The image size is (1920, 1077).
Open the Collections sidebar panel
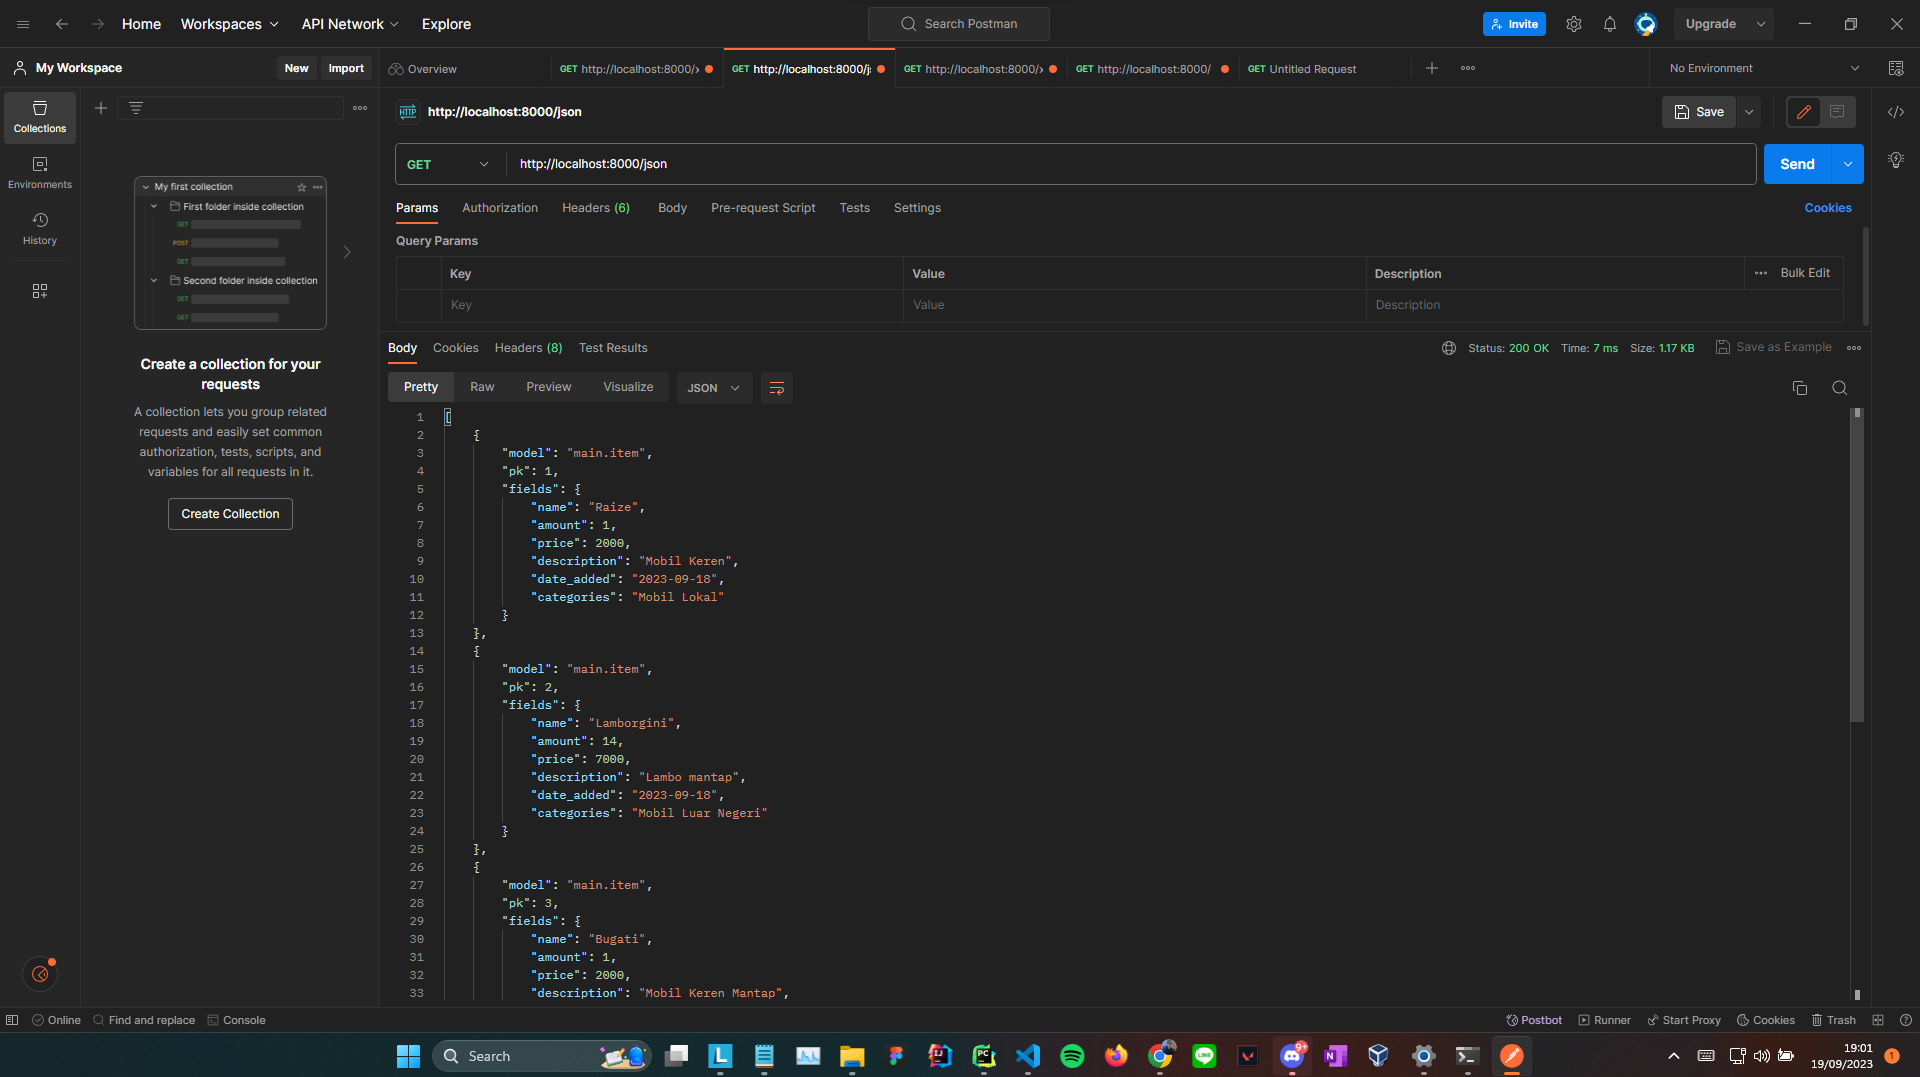click(x=39, y=117)
